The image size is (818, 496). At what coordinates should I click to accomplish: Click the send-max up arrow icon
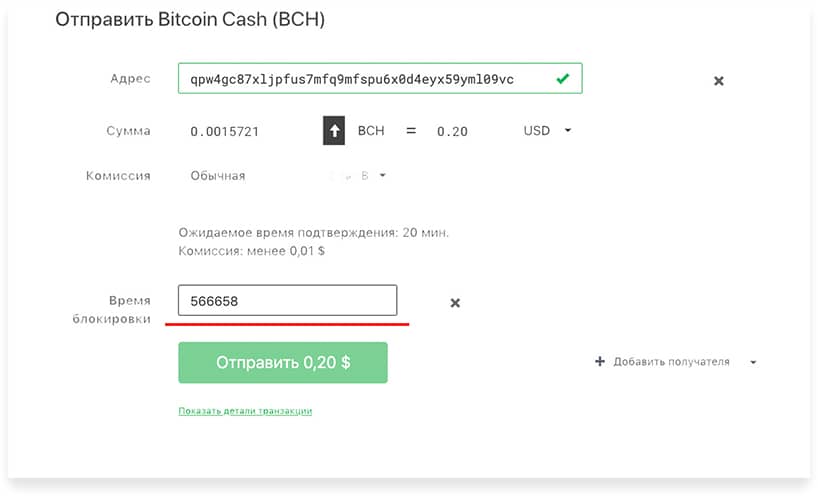coord(334,130)
